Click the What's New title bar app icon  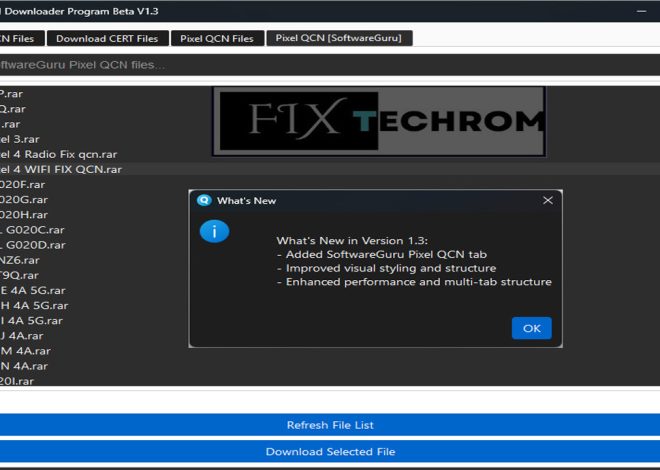204,200
